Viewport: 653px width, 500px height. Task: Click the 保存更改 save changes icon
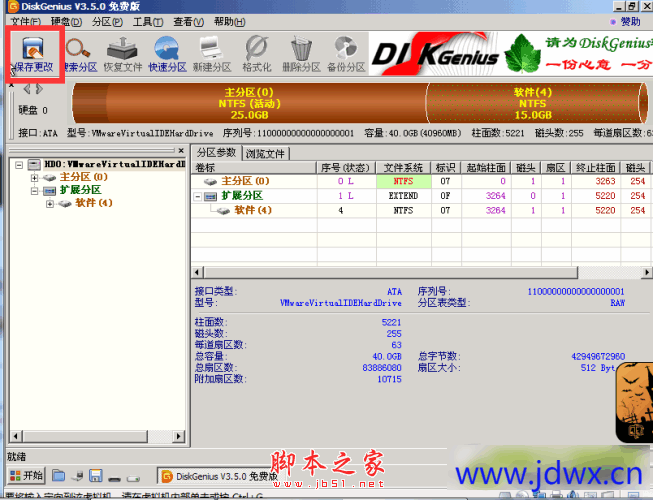pyautogui.click(x=33, y=54)
